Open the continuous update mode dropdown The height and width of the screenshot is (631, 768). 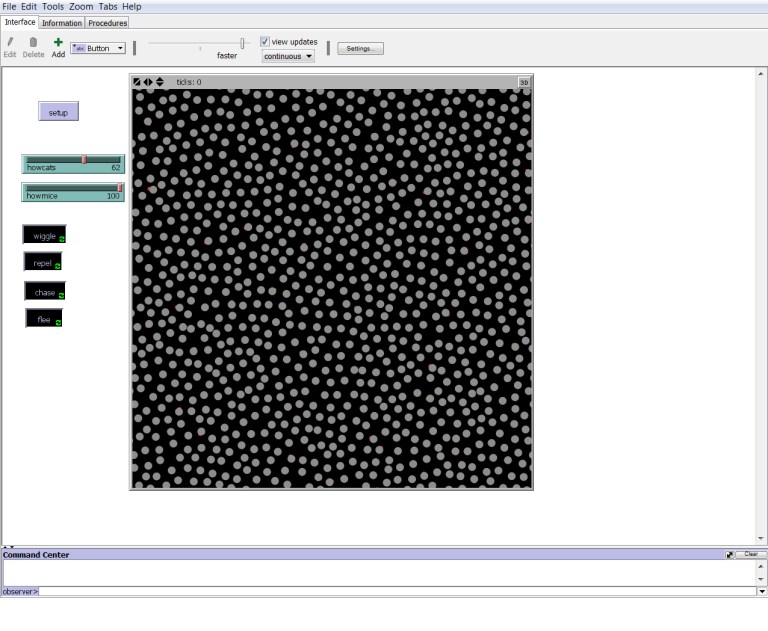288,56
